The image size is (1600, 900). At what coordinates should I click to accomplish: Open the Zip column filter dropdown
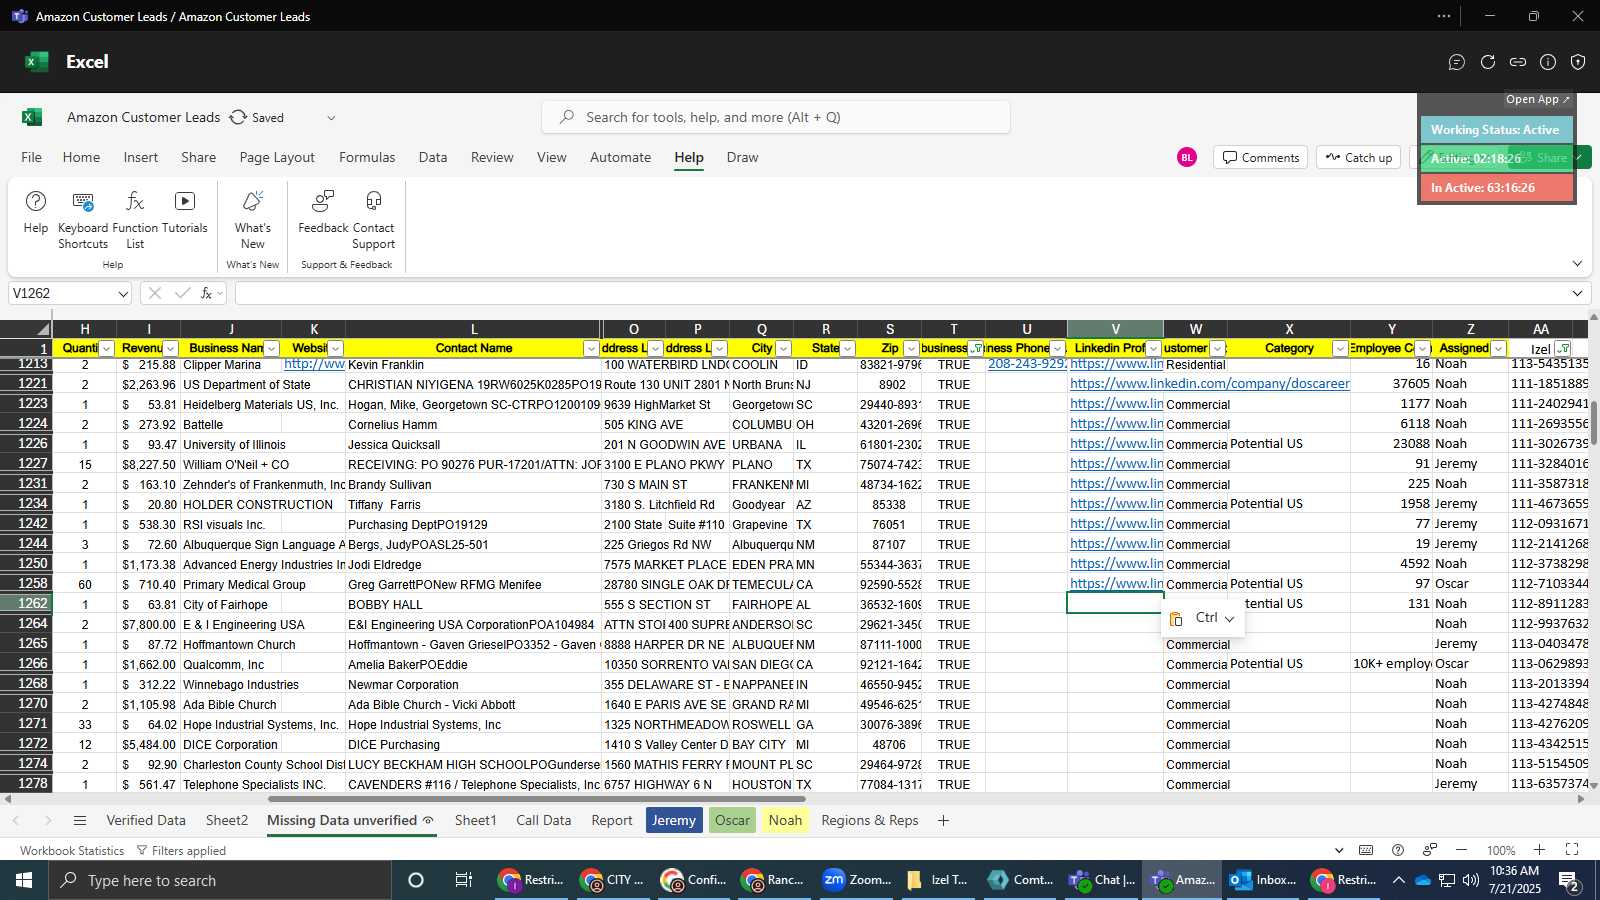[911, 348]
